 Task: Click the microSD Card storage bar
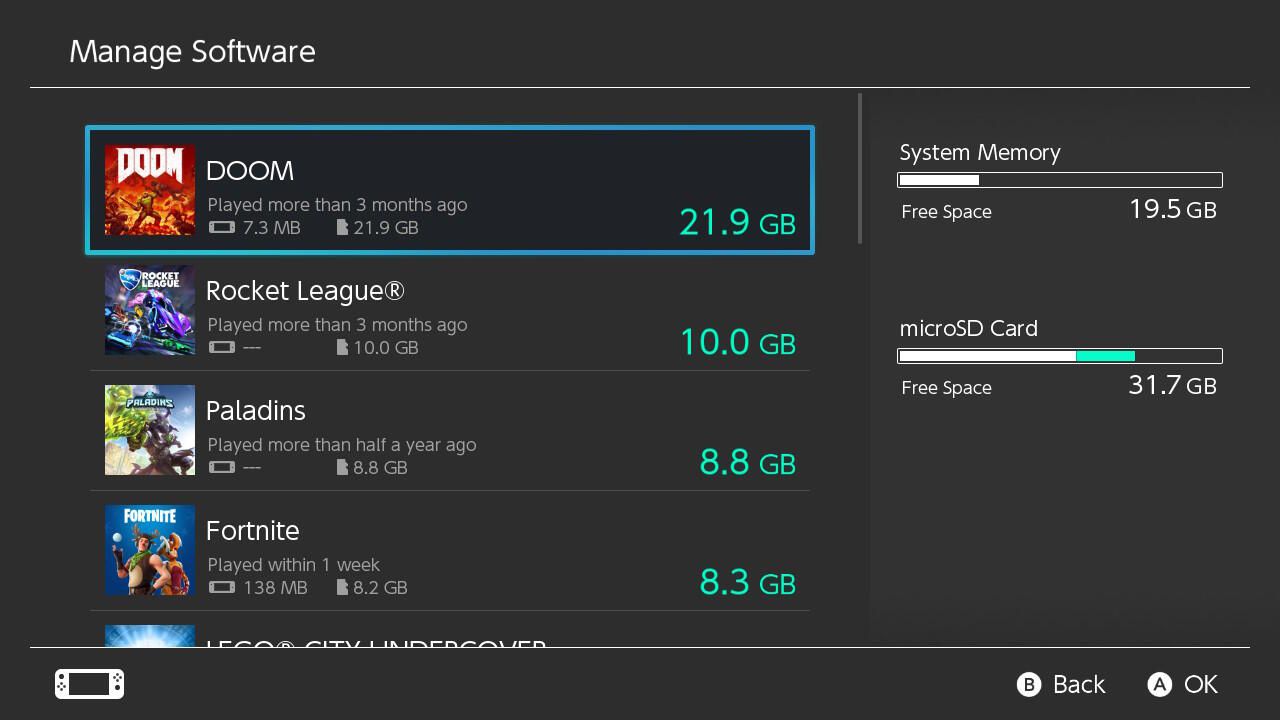[x=1060, y=356]
